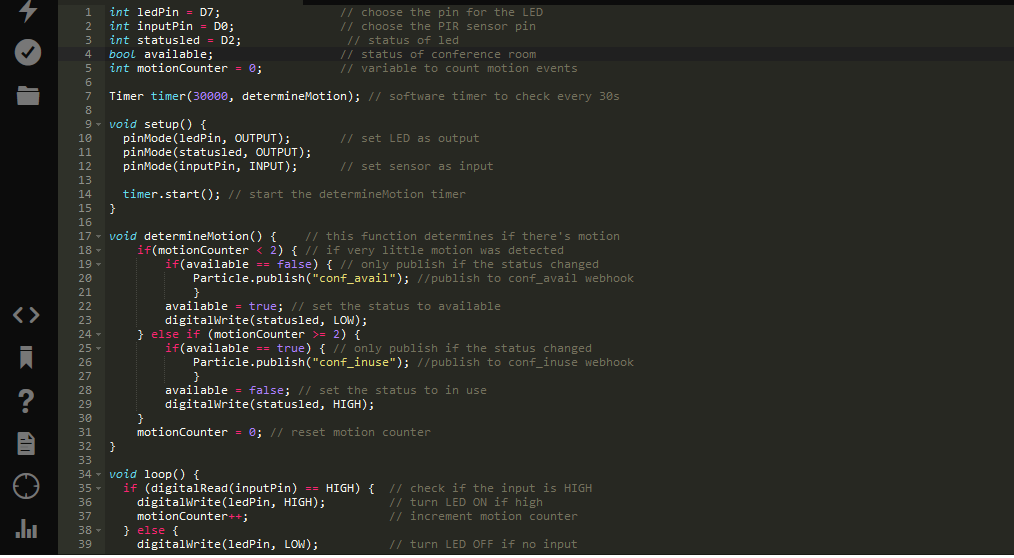Open Help with the question mark icon
The width and height of the screenshot is (1014, 558).
[27, 401]
